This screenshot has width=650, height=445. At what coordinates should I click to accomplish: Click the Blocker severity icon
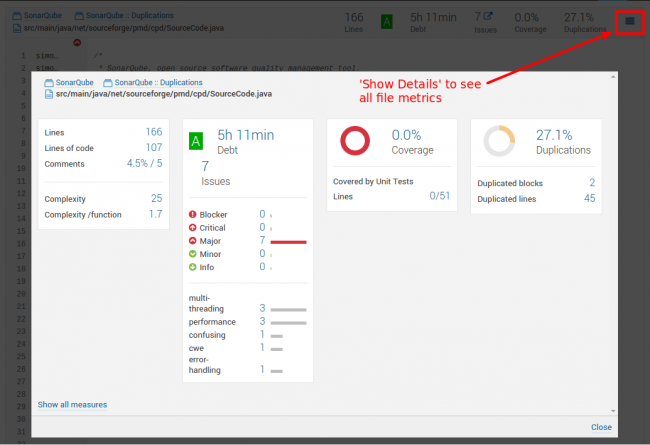[x=192, y=214]
